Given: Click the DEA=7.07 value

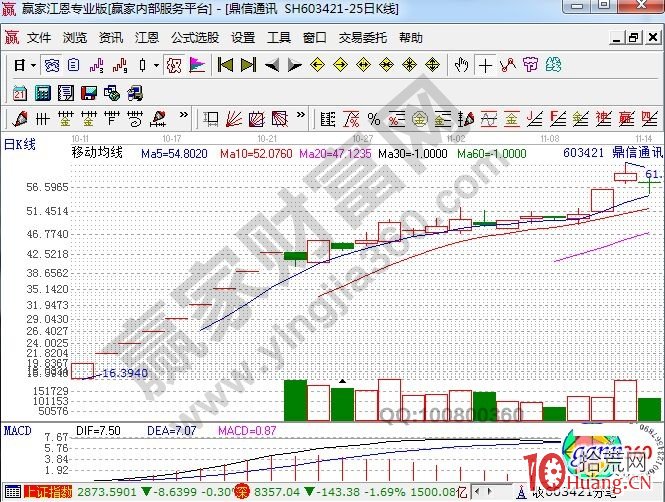Looking at the screenshot, I should [171, 431].
